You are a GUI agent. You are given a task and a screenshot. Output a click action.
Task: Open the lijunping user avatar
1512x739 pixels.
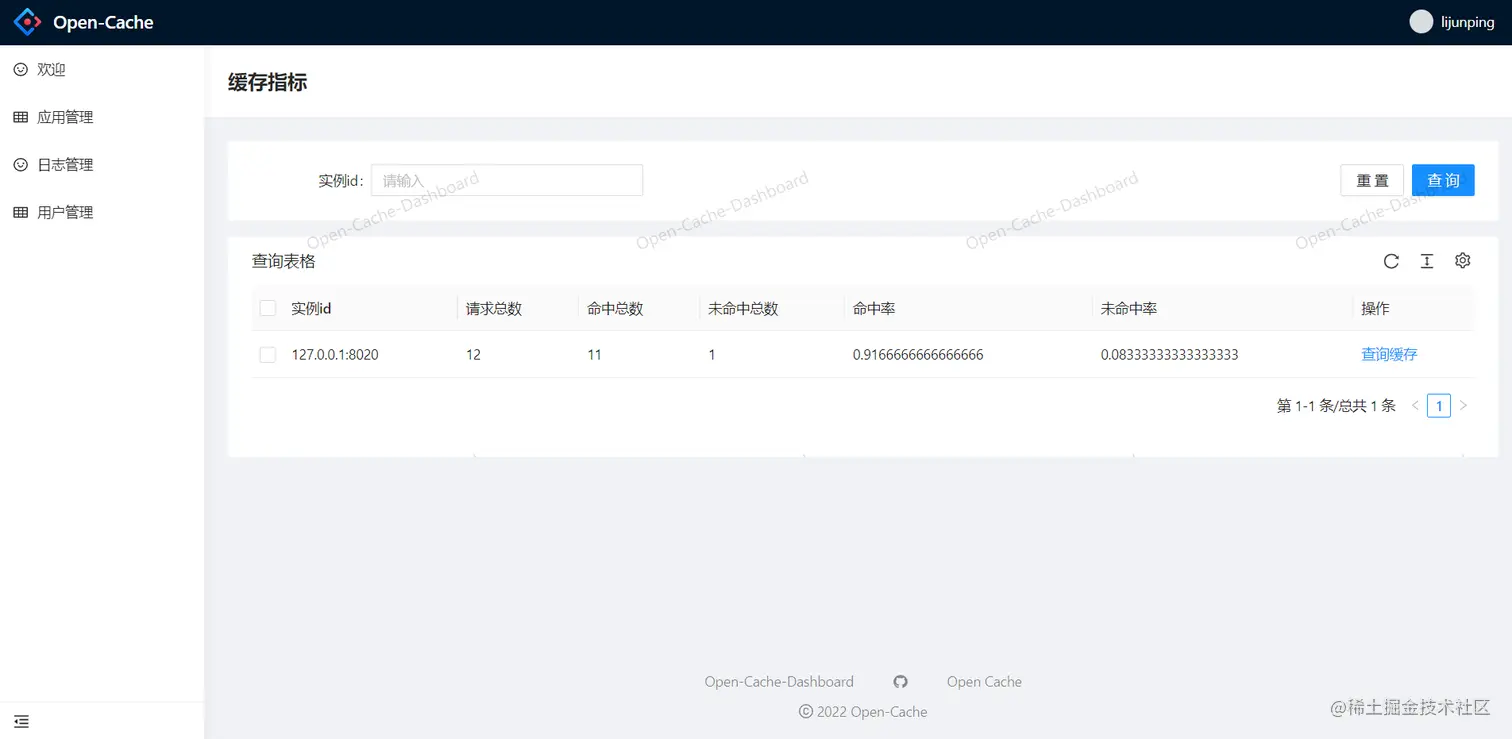coord(1421,22)
